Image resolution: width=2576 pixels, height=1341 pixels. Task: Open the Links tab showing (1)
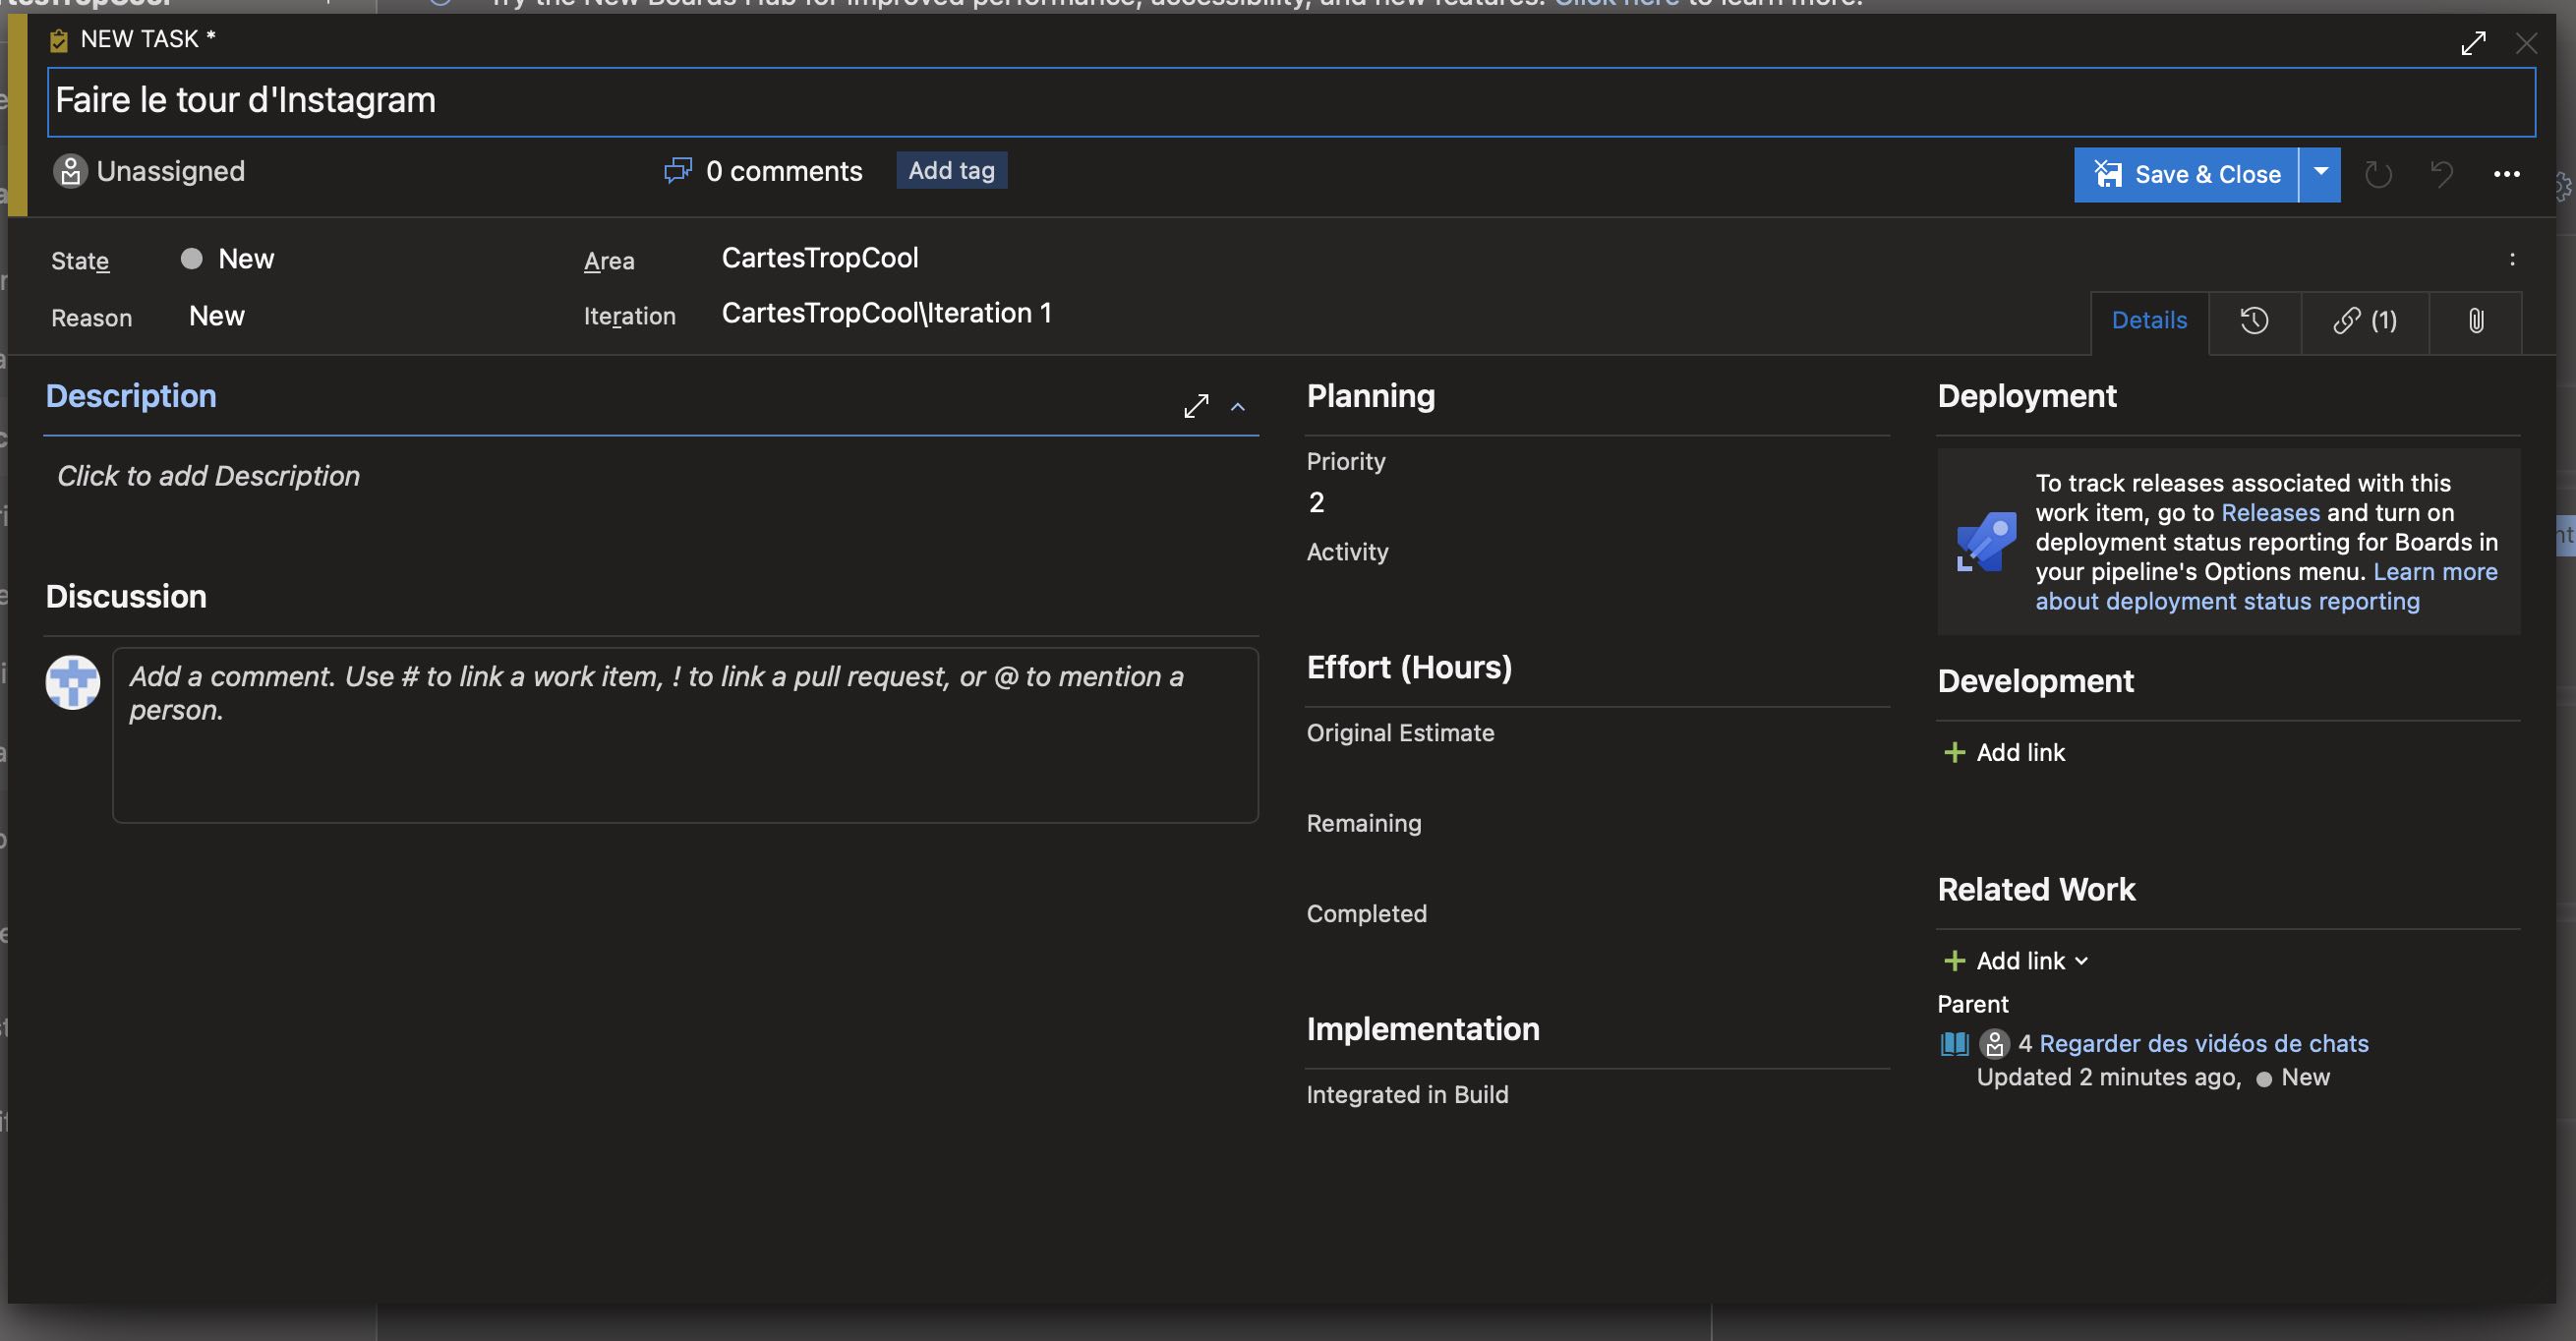(2365, 320)
